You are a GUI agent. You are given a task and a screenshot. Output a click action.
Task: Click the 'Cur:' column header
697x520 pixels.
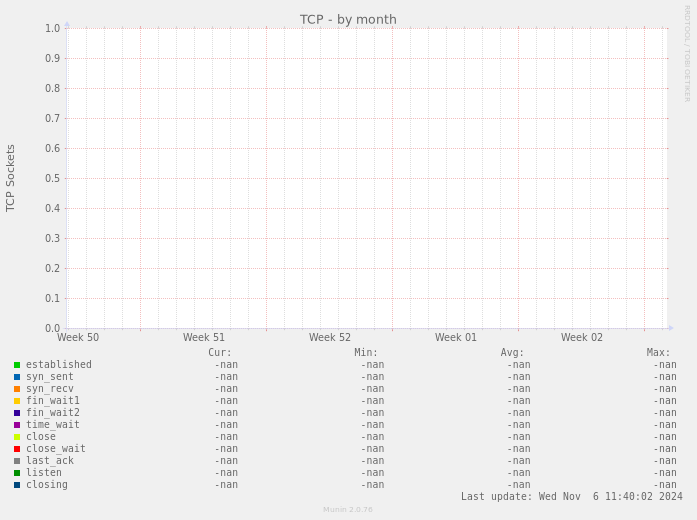220,353
